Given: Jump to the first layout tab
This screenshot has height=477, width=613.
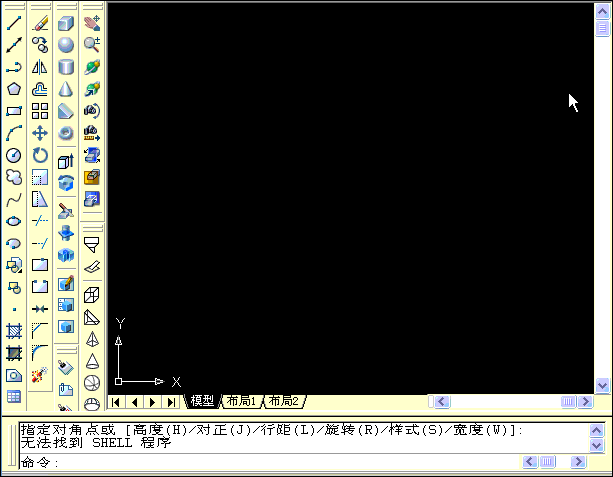Looking at the screenshot, I should point(116,402).
